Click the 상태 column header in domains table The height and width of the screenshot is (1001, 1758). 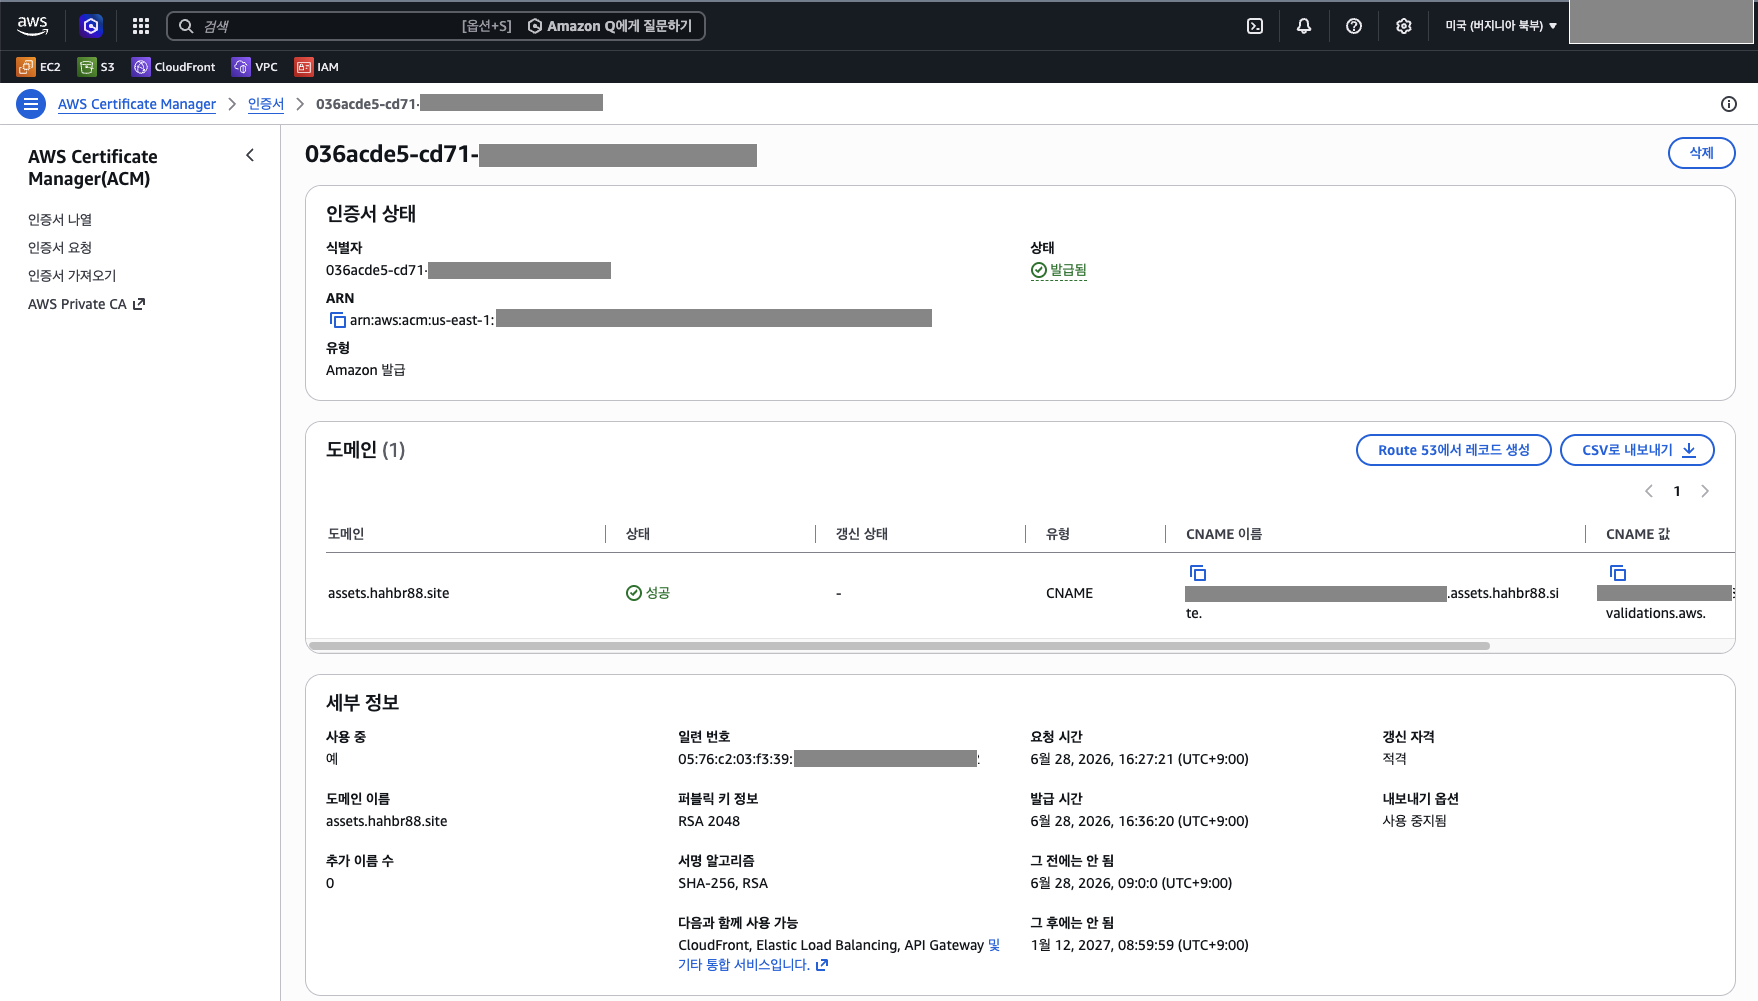pyautogui.click(x=638, y=534)
